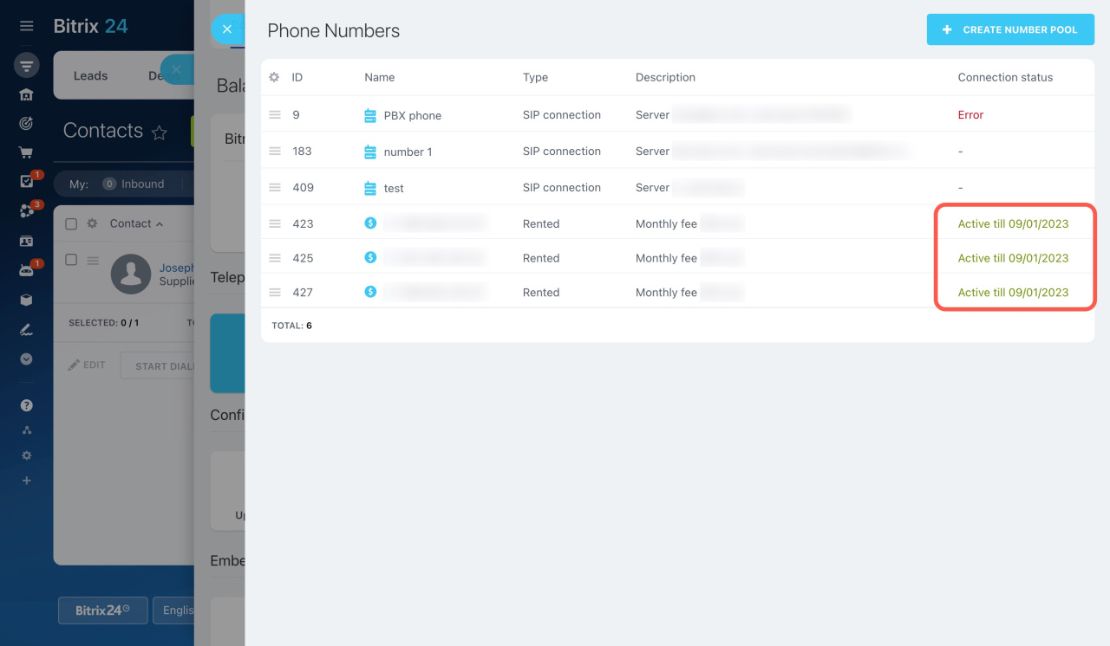Open the actions menu for the Joseph contact row
1110x646 pixels.
click(93, 260)
